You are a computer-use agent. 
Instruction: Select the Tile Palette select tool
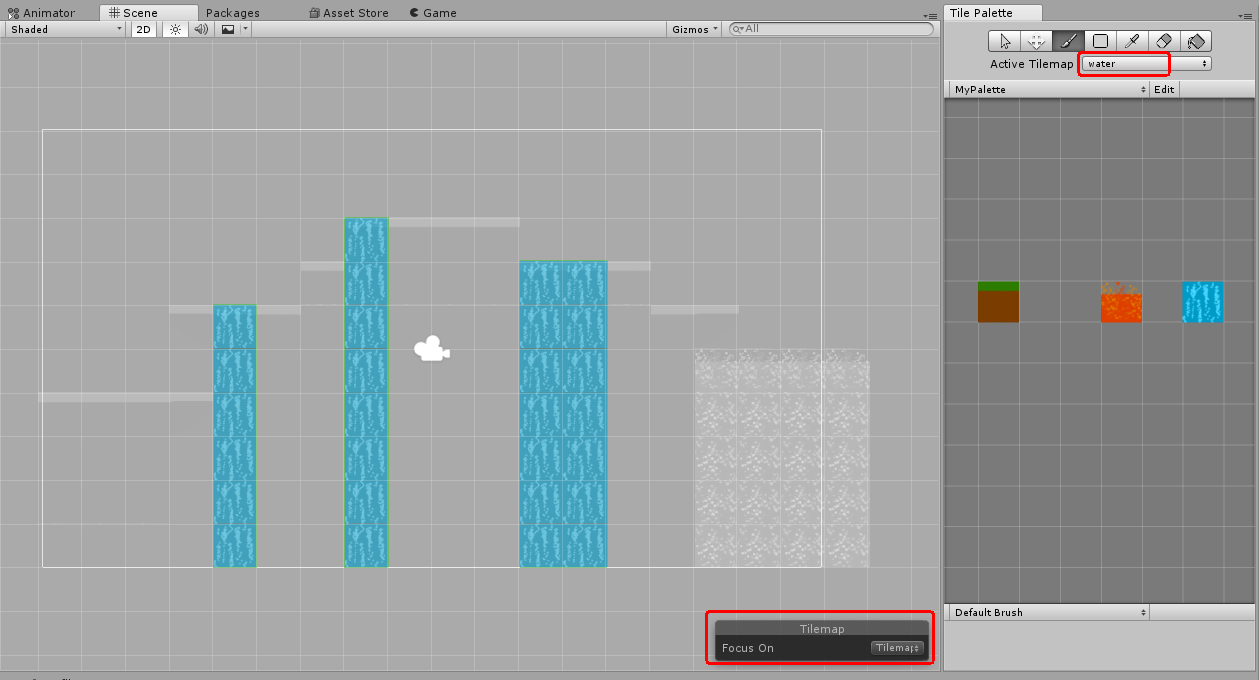tap(1004, 41)
